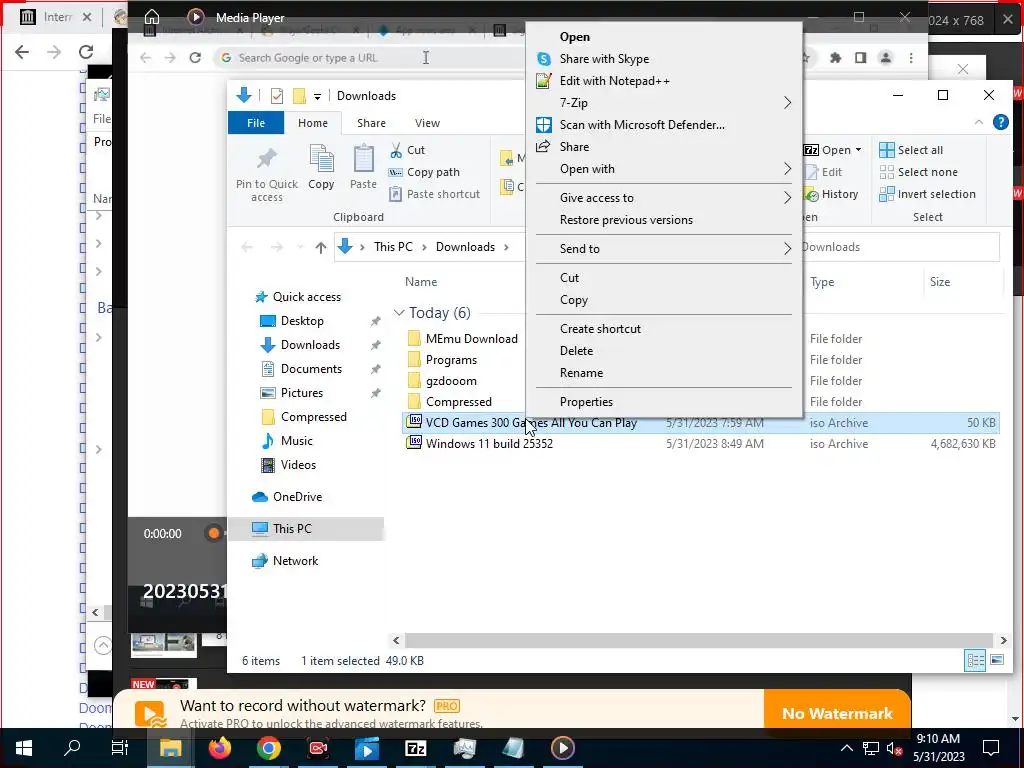Click Copy path in the ribbon
The image size is (1024, 768).
(x=425, y=172)
